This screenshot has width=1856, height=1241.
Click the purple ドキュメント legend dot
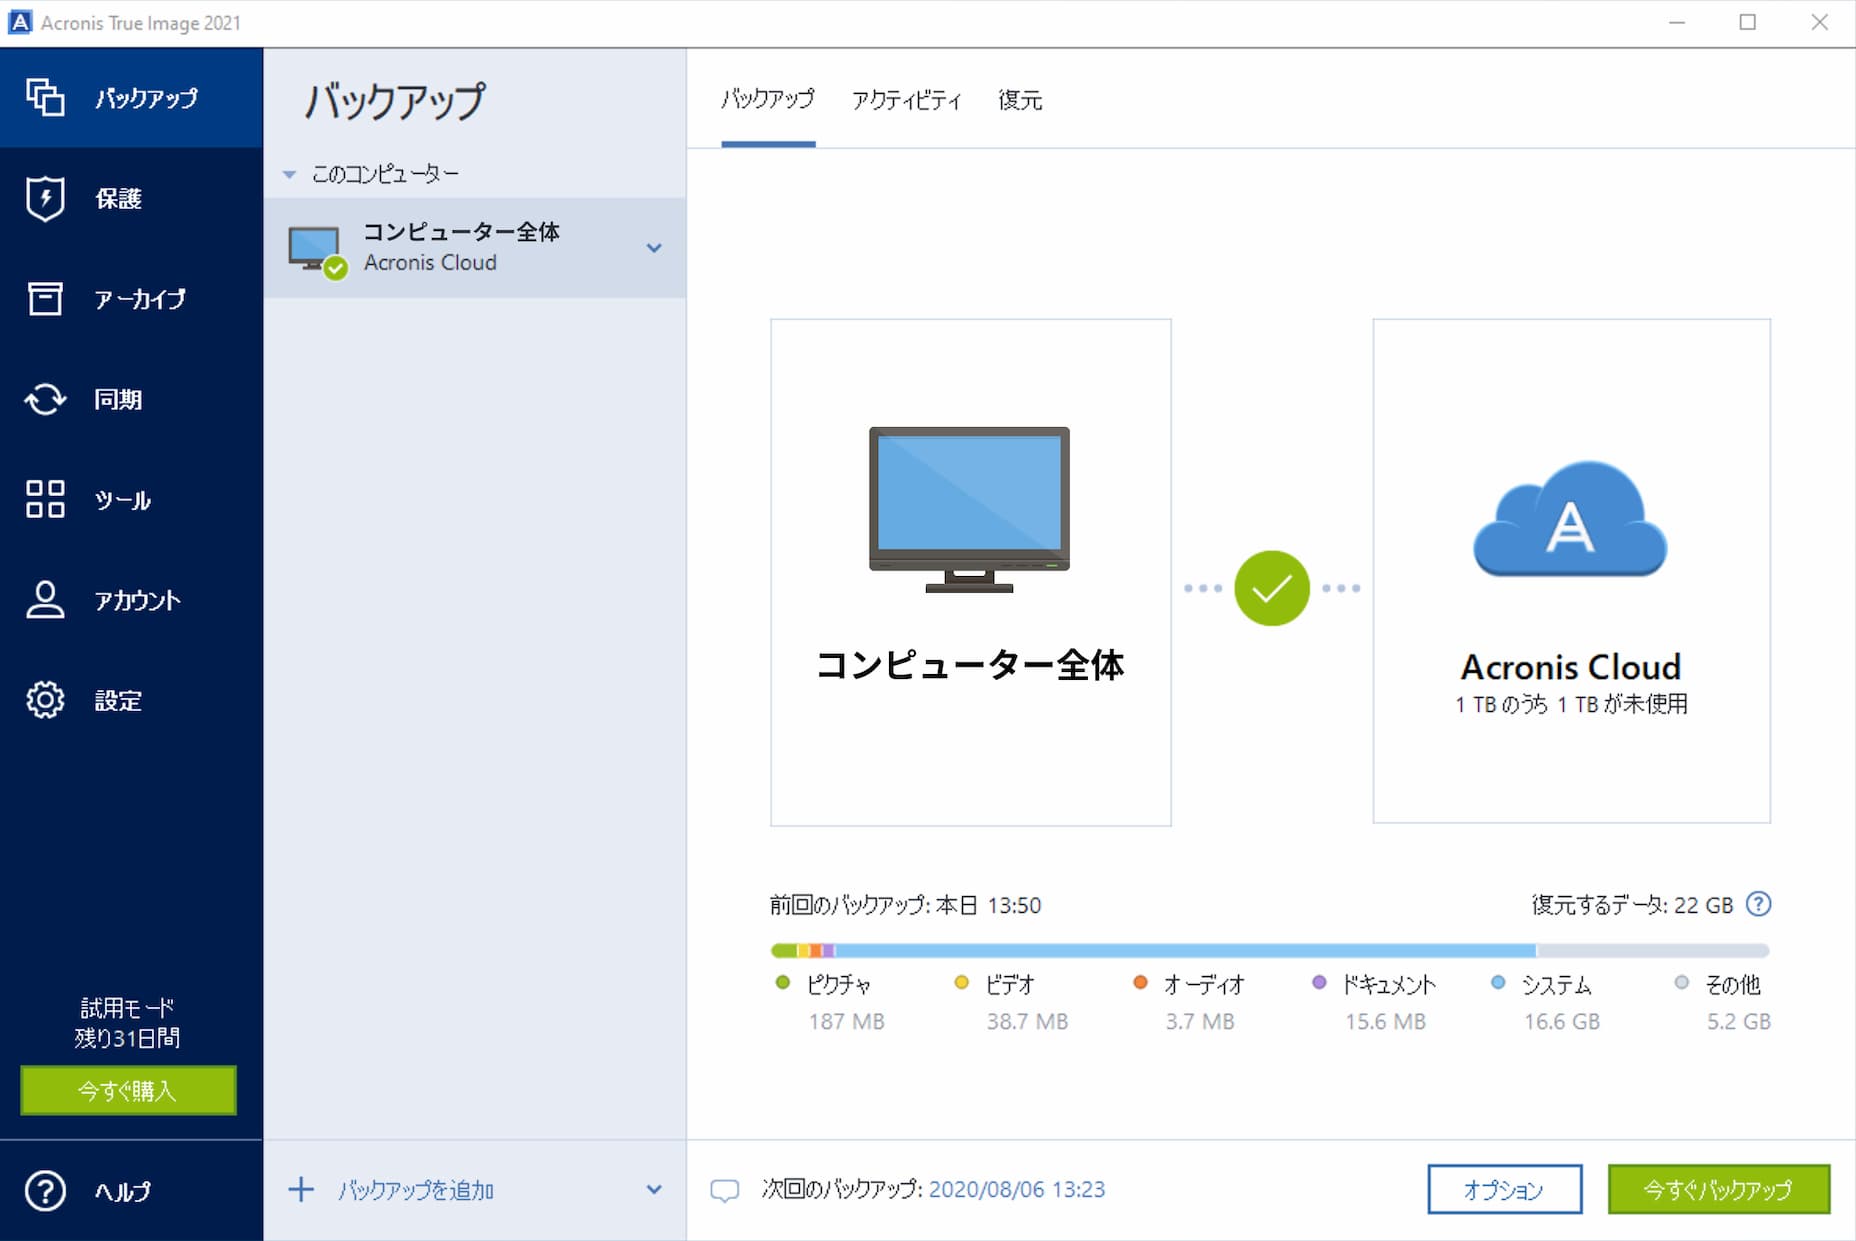point(1319,983)
